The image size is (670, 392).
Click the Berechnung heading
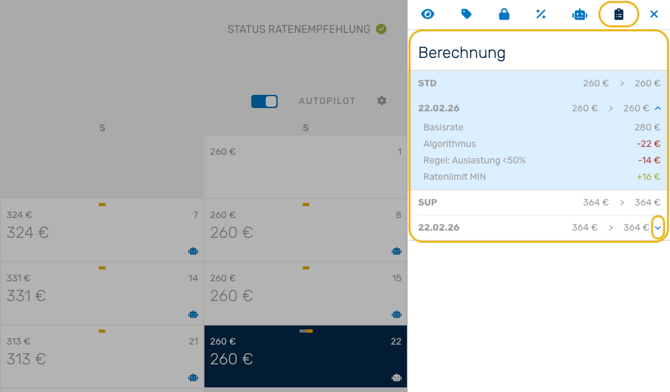[x=461, y=53]
